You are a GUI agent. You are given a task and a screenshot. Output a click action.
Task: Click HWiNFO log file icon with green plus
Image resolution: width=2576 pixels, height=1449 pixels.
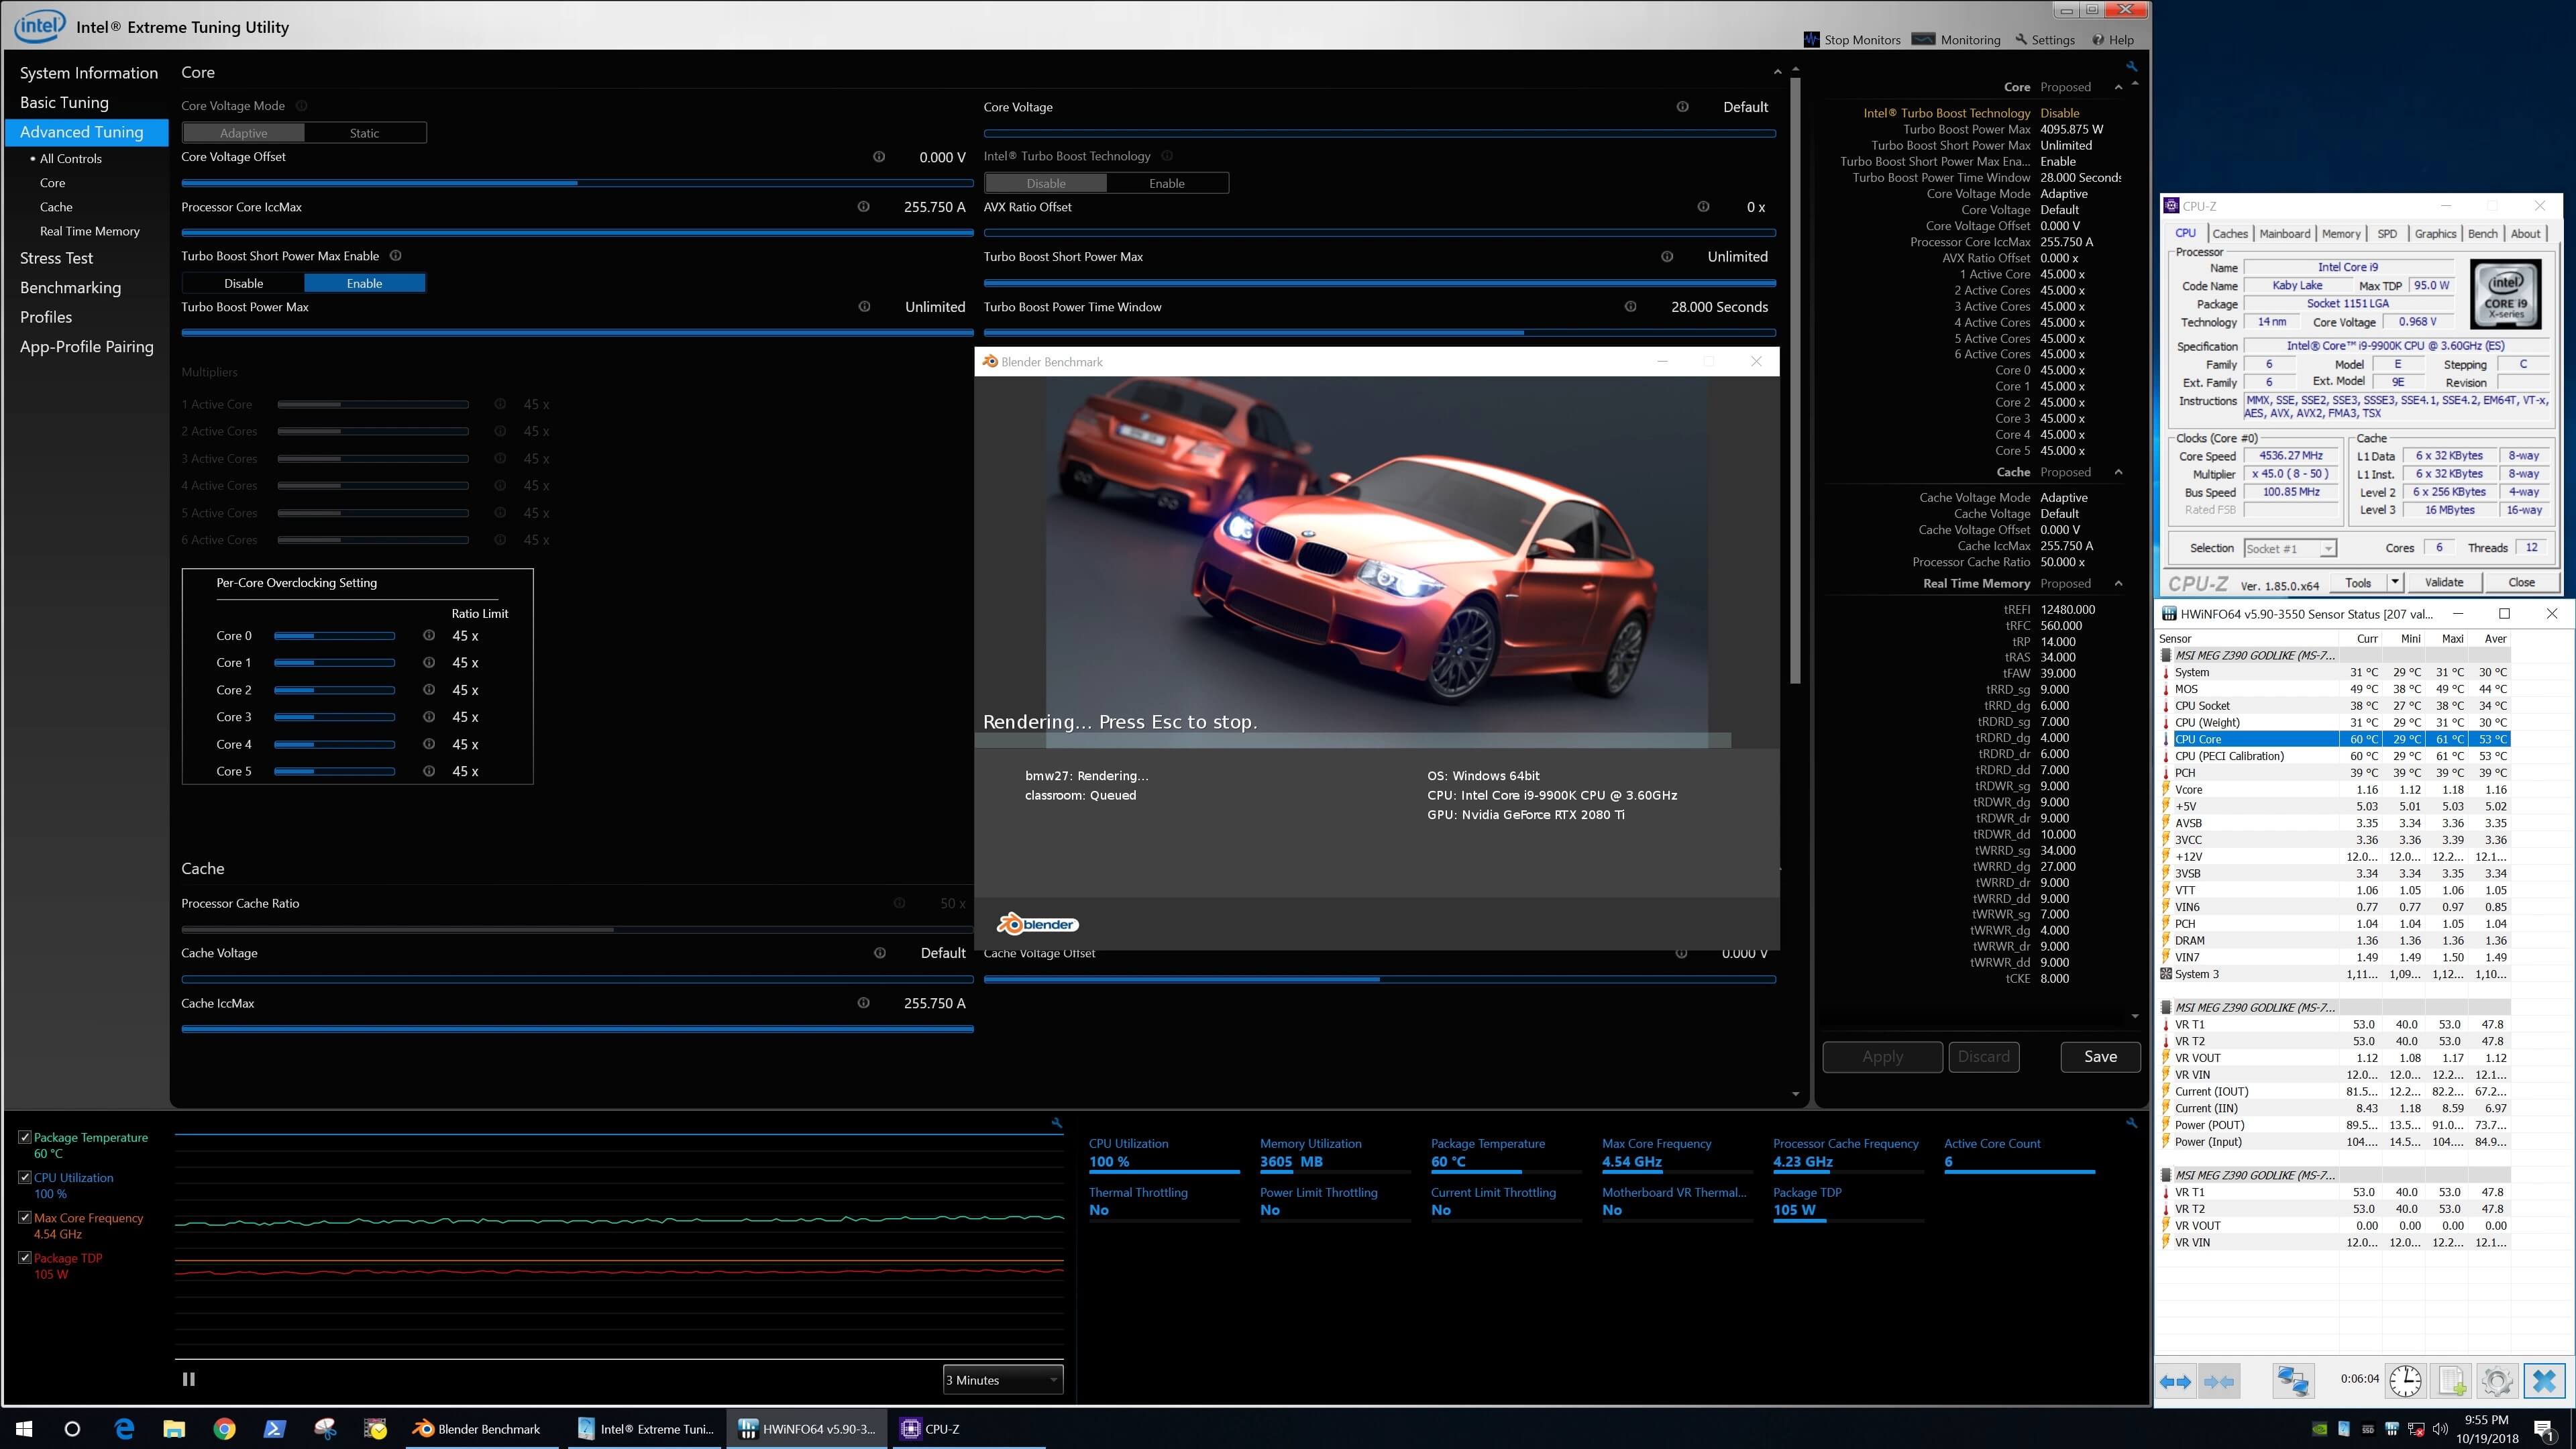[2452, 1381]
